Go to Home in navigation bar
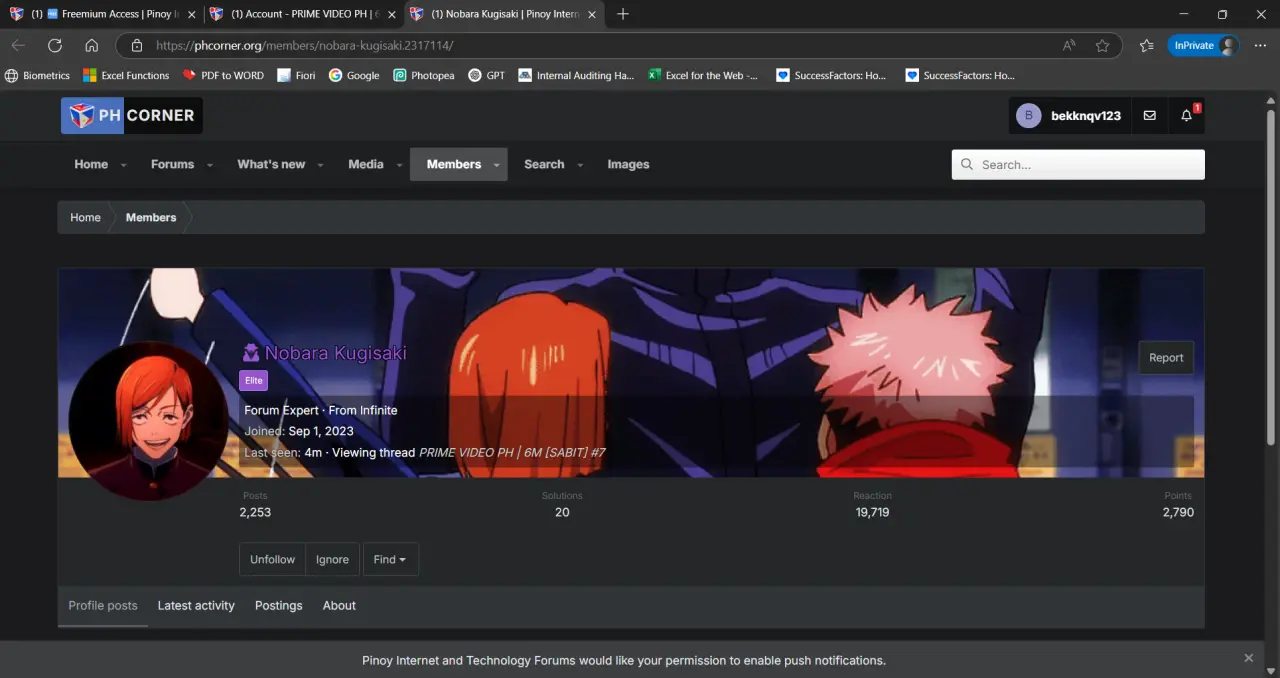 click(91, 164)
